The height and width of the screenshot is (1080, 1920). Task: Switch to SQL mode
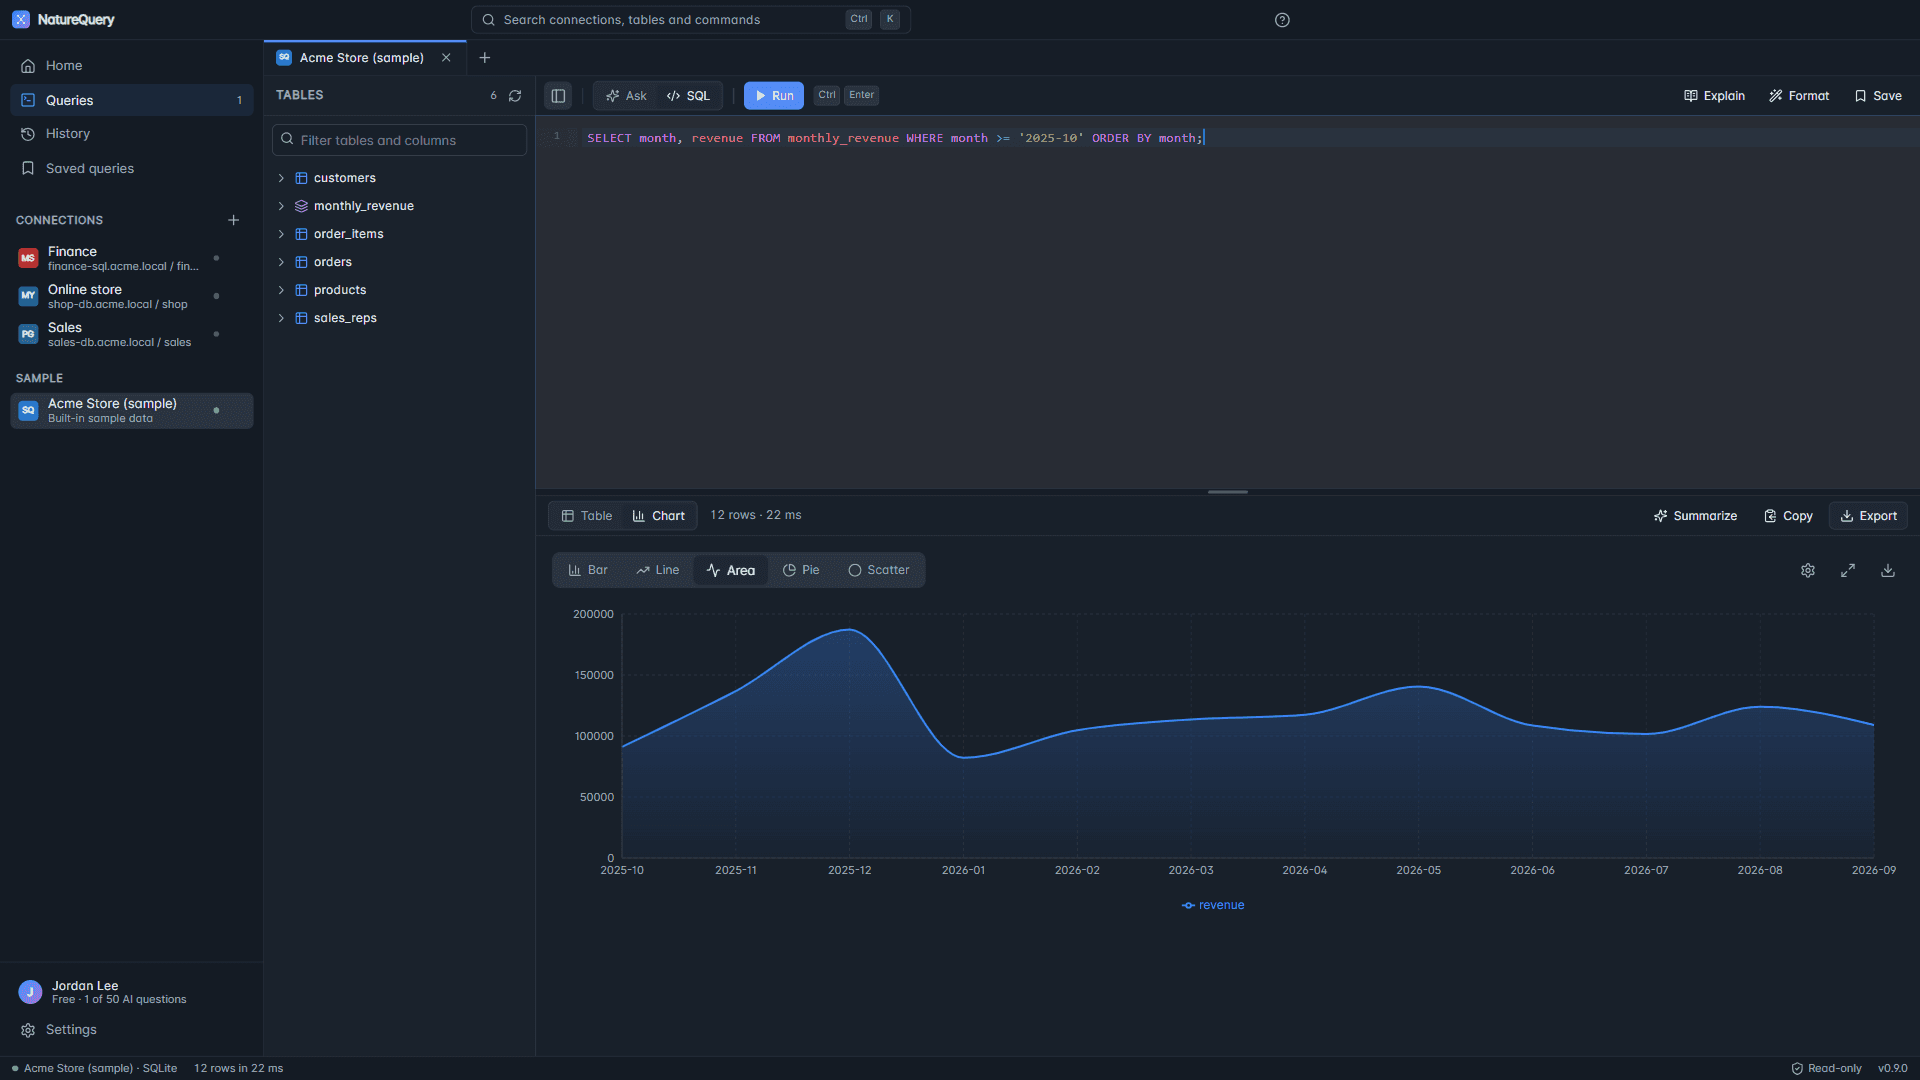(x=689, y=96)
